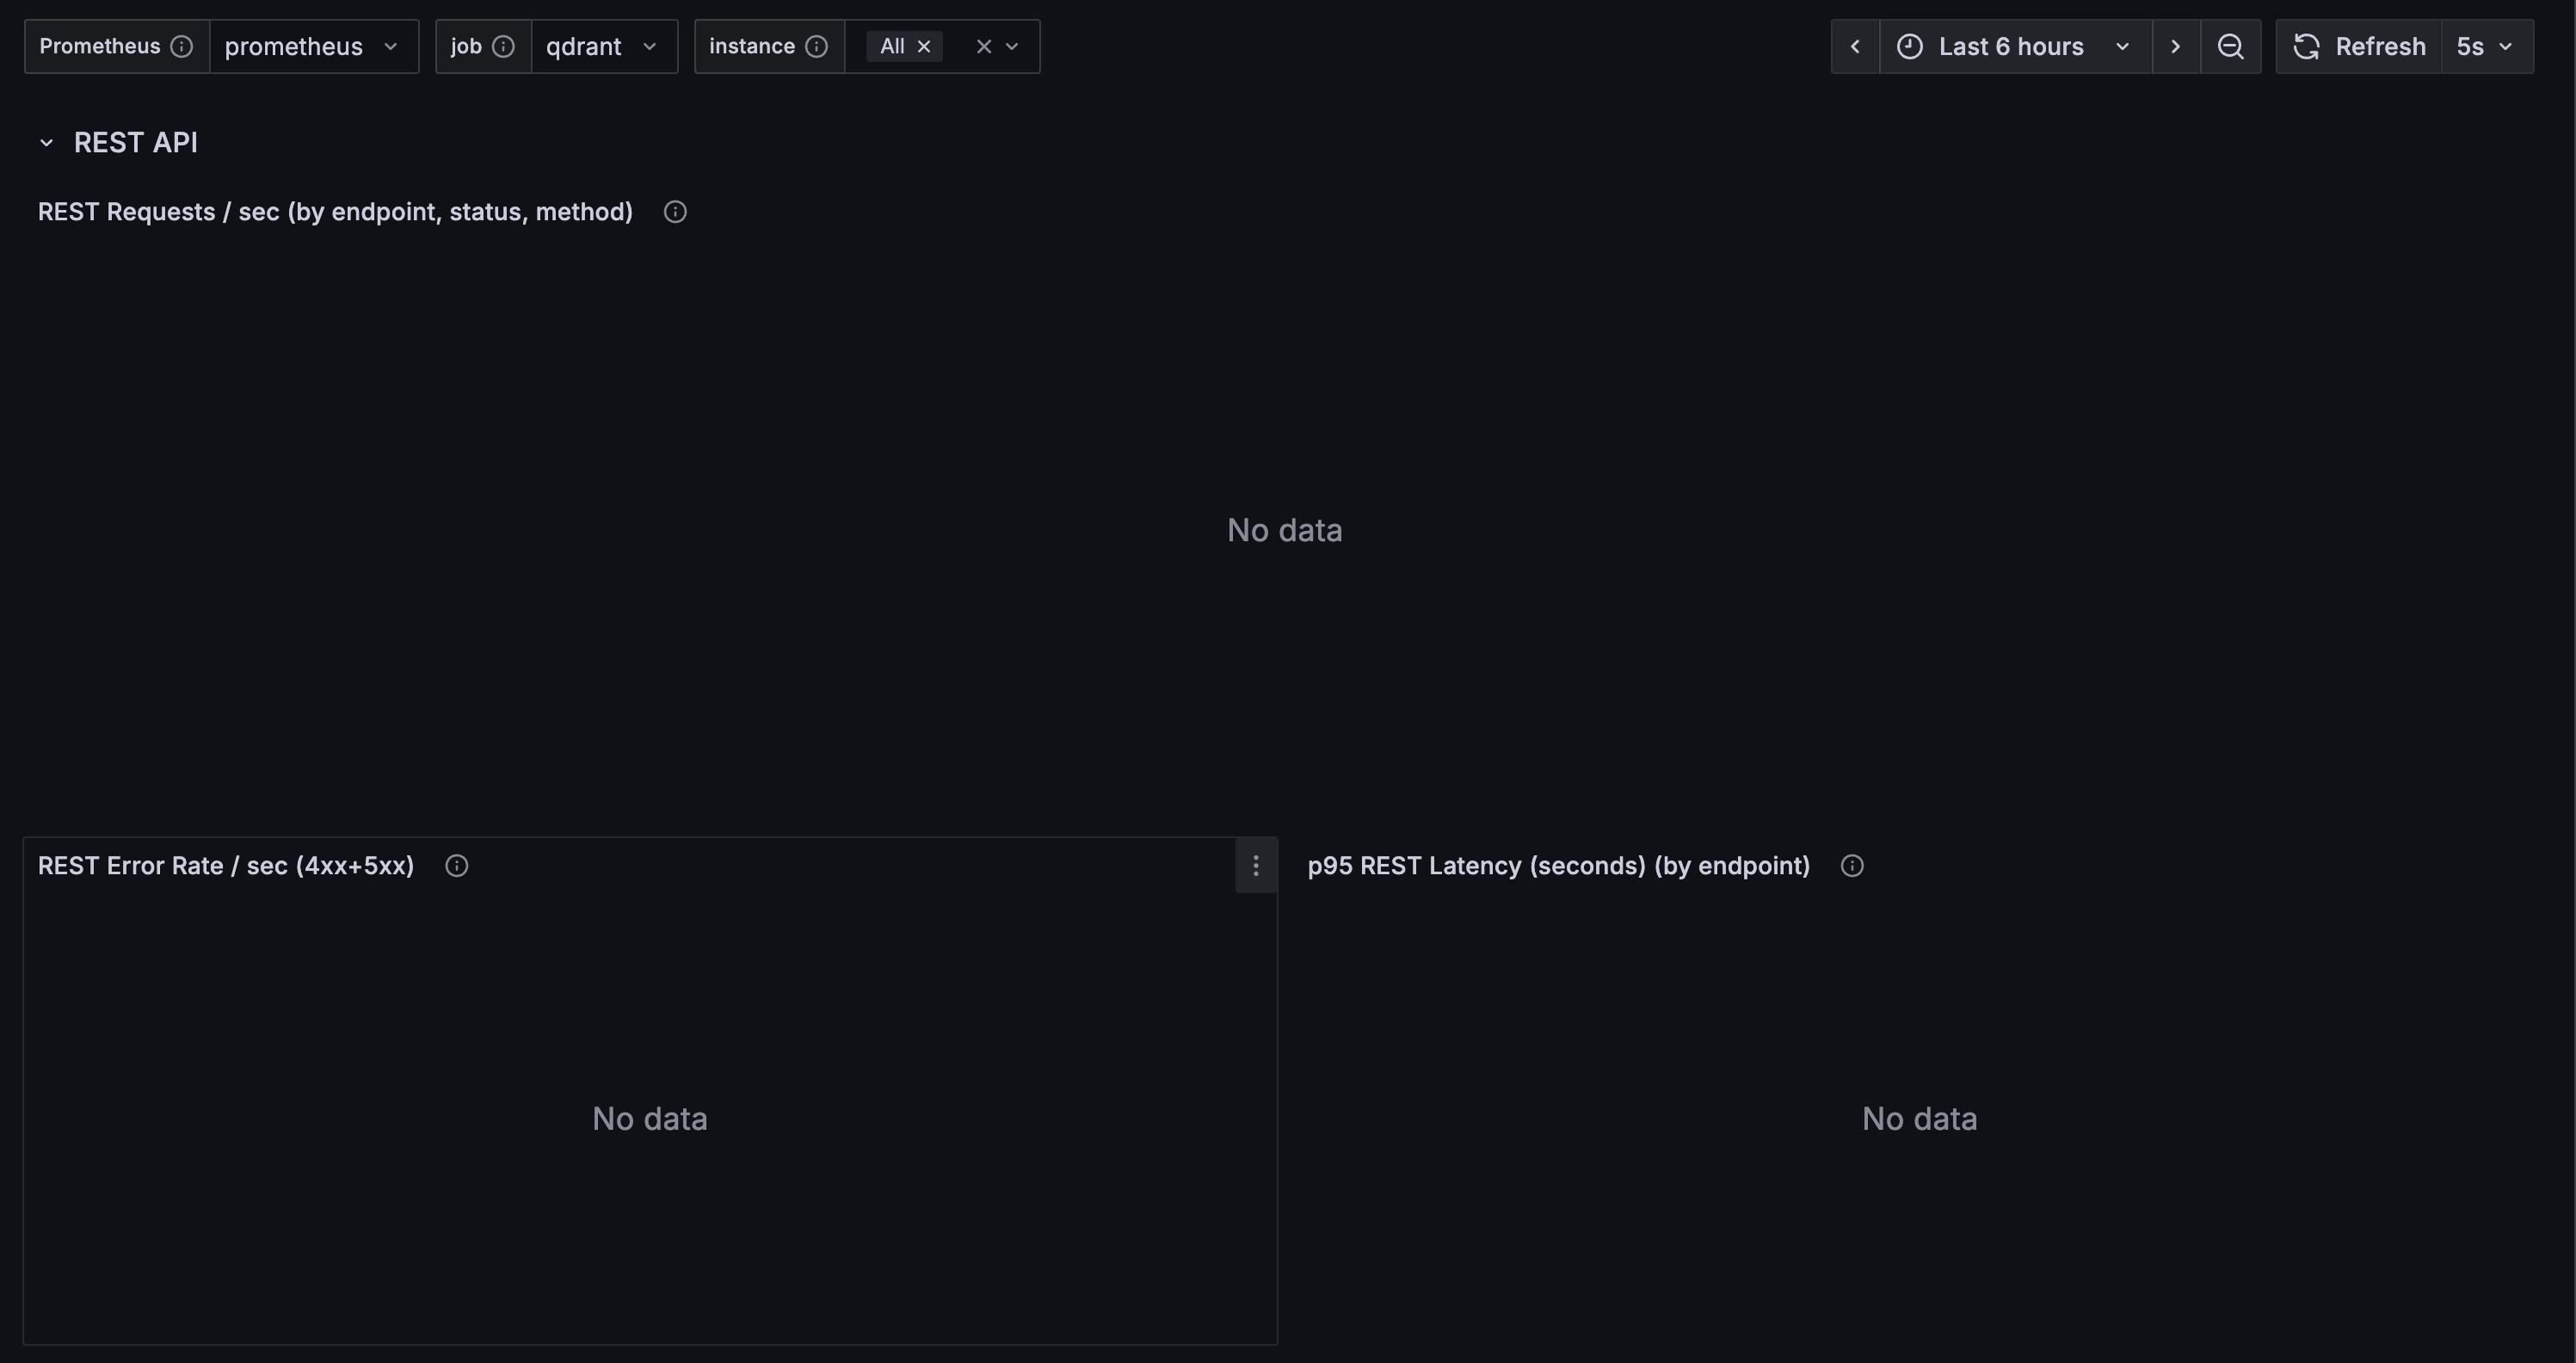
Task: Open the Last 6 hours time picker
Action: click(2014, 47)
